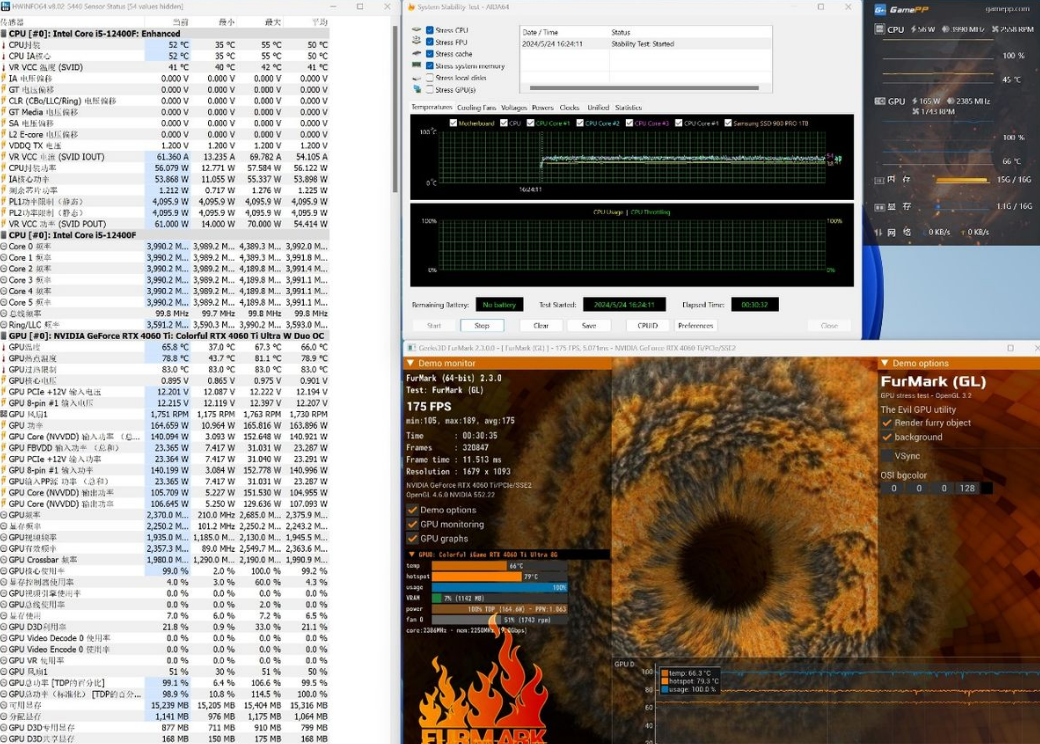This screenshot has width=1040, height=744.
Task: Click the Clear button in AIDA64
Action: (x=541, y=326)
